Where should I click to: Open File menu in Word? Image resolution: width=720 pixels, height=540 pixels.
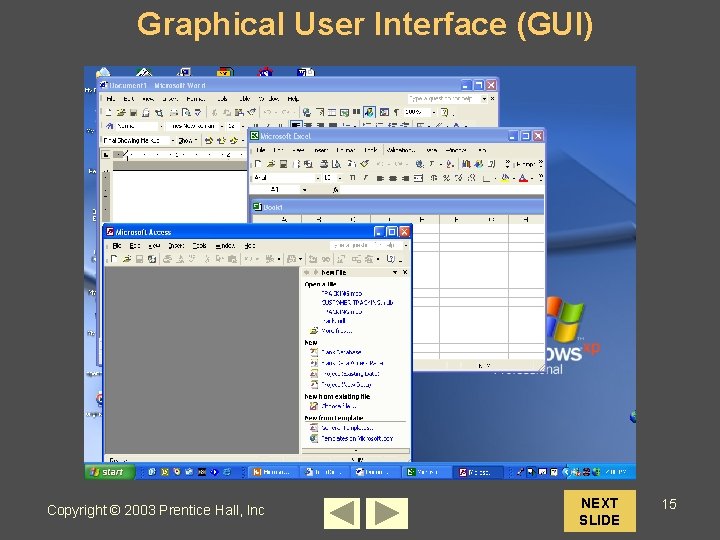[111, 99]
